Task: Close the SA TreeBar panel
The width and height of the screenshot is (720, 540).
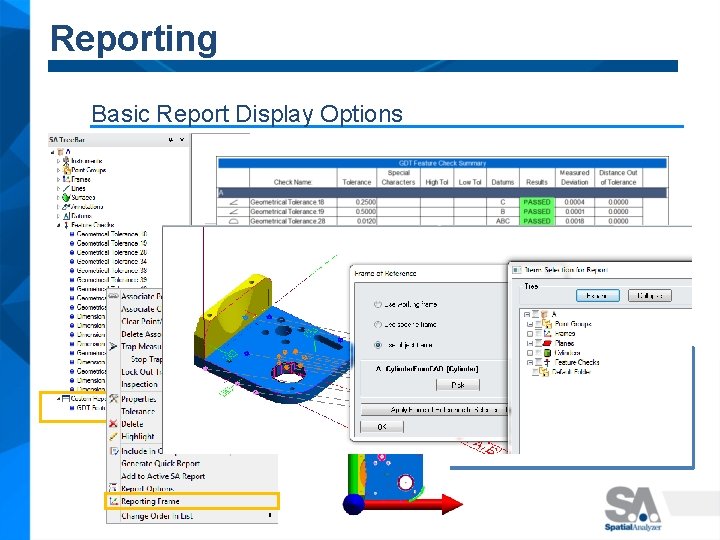Action: [x=182, y=139]
